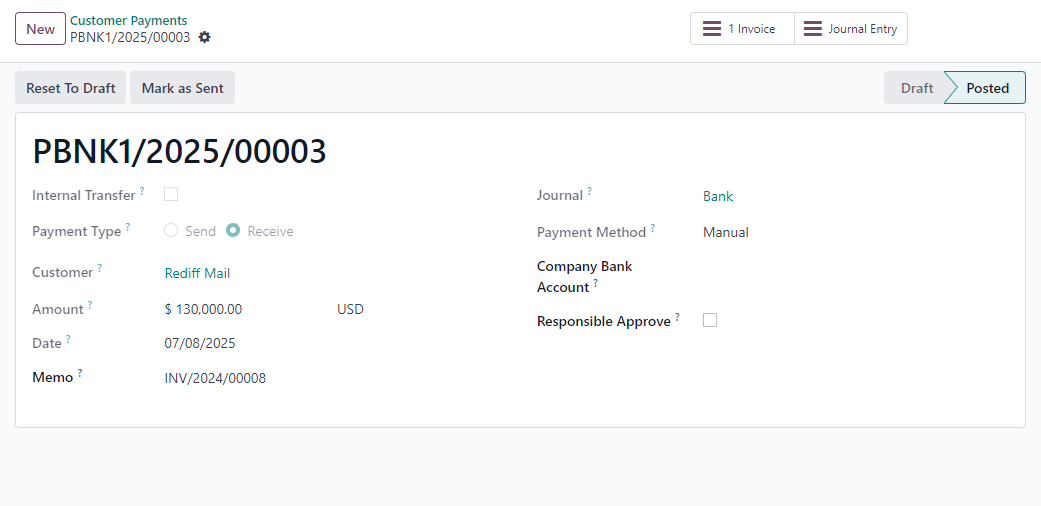Select the Posted status stage

[987, 88]
